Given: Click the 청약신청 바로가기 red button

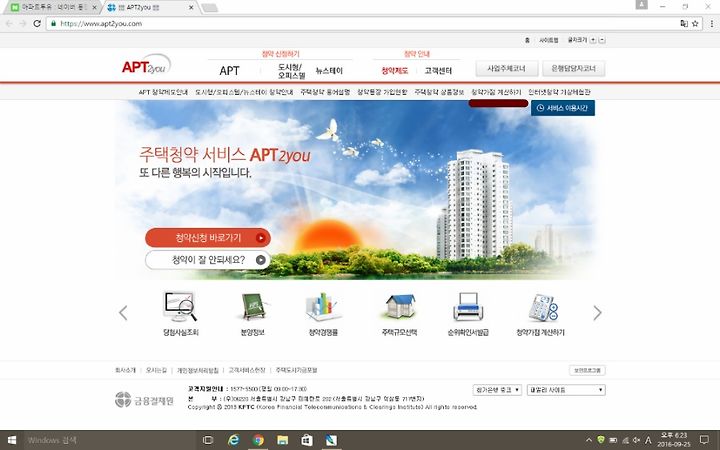Looking at the screenshot, I should pos(208,238).
